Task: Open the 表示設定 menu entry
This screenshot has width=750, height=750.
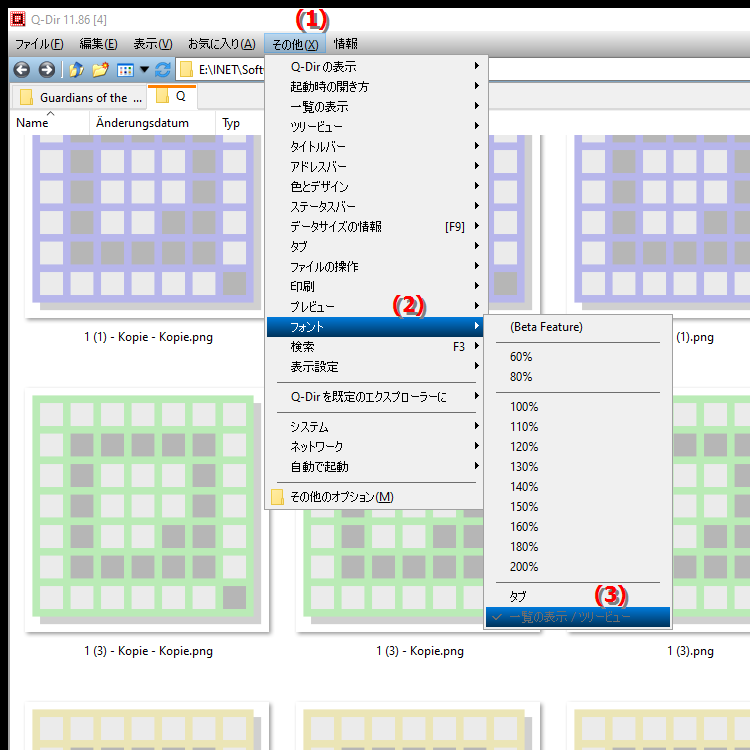Action: [374, 367]
